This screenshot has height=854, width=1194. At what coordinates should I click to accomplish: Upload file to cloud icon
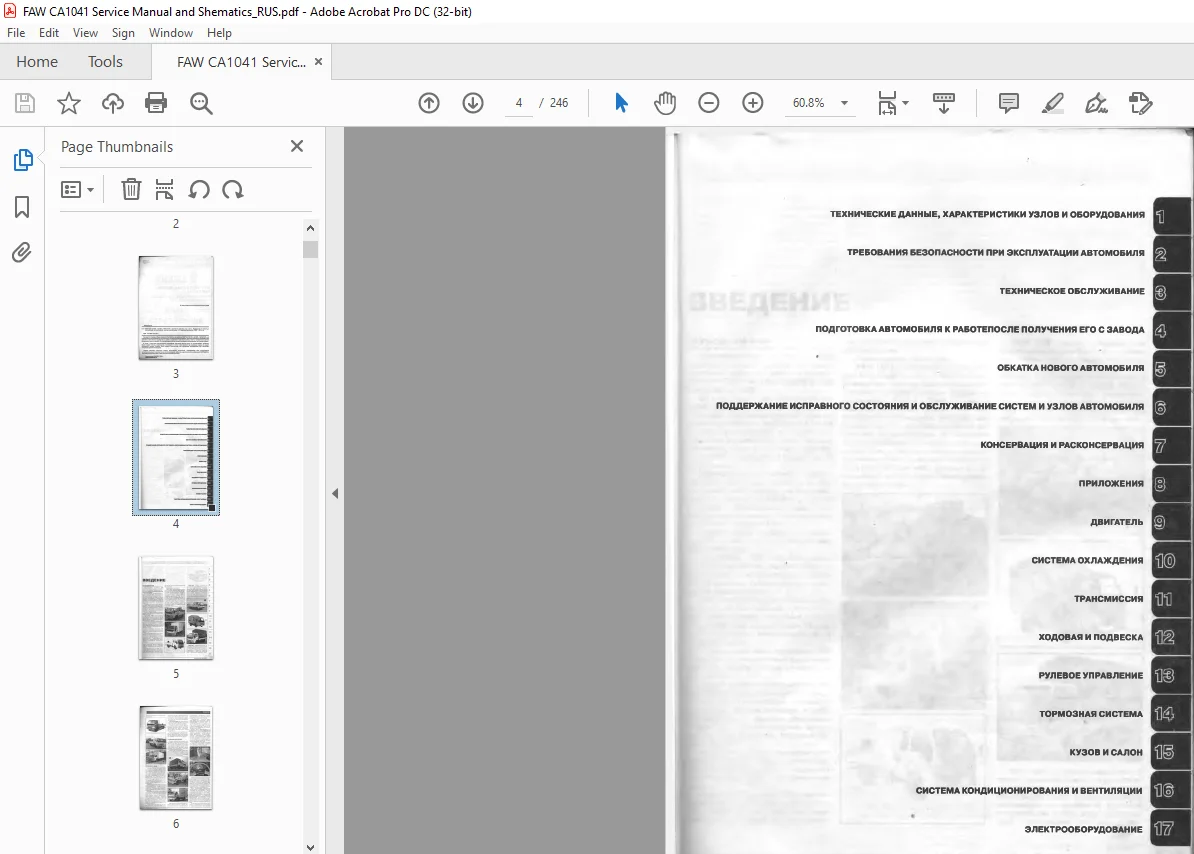point(113,103)
